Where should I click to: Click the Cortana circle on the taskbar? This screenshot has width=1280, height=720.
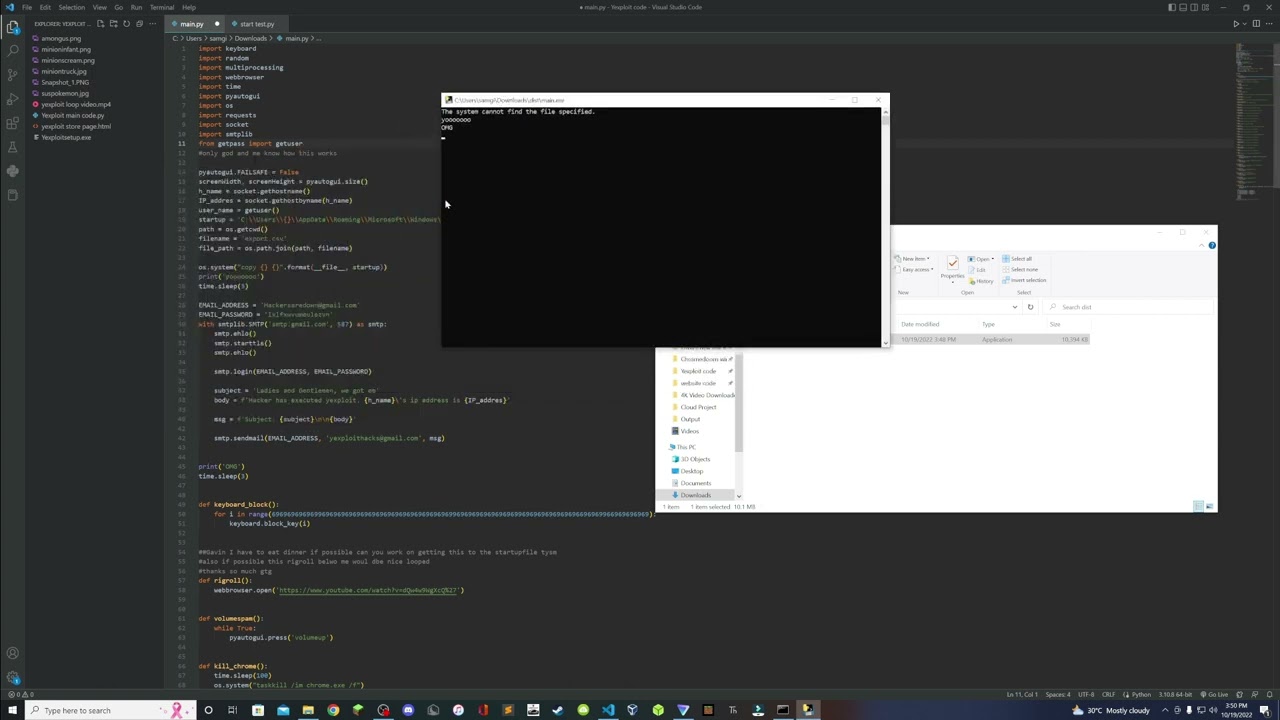tap(208, 711)
